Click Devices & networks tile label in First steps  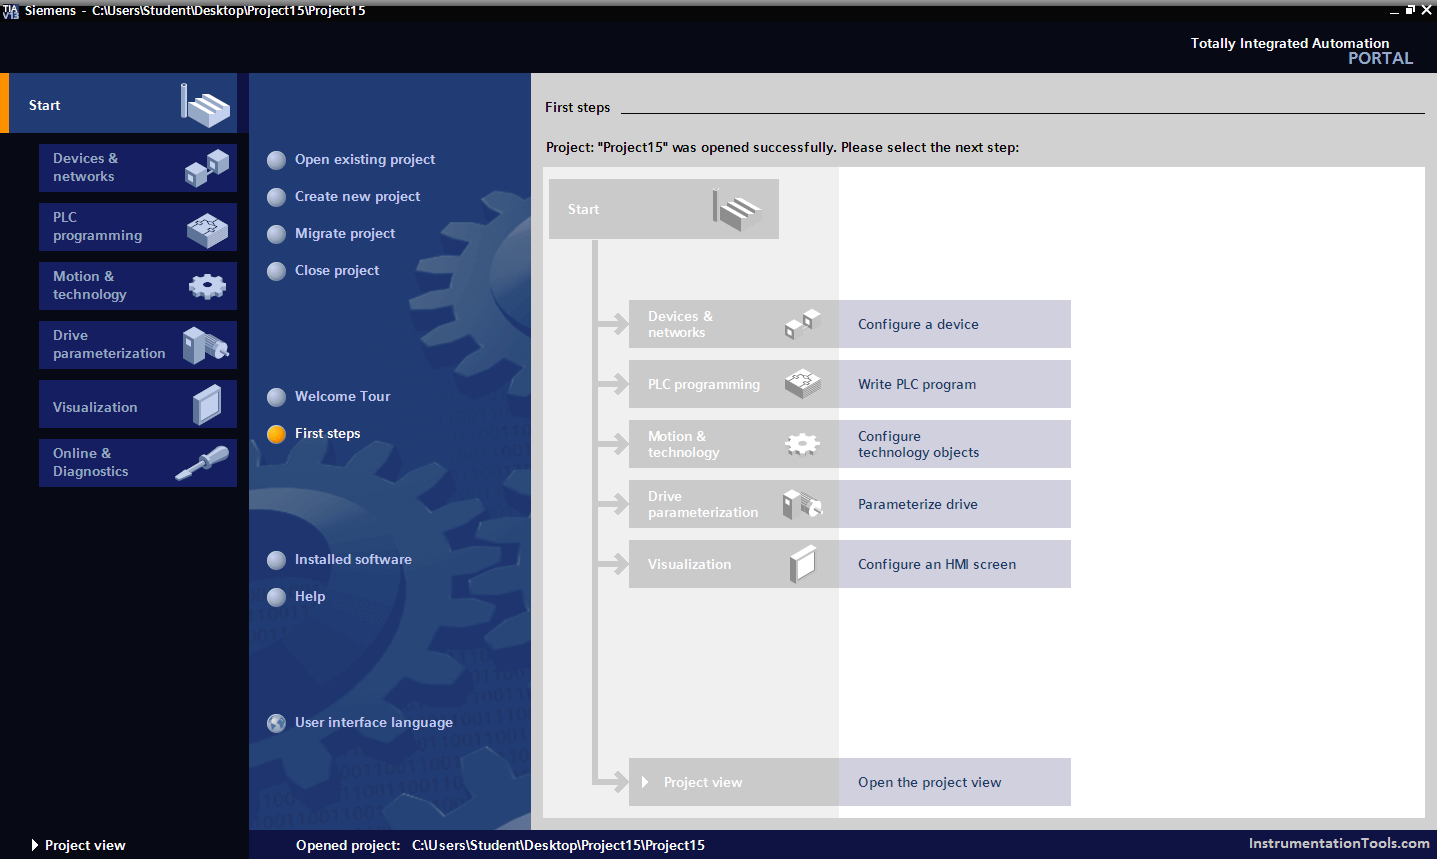pos(680,324)
